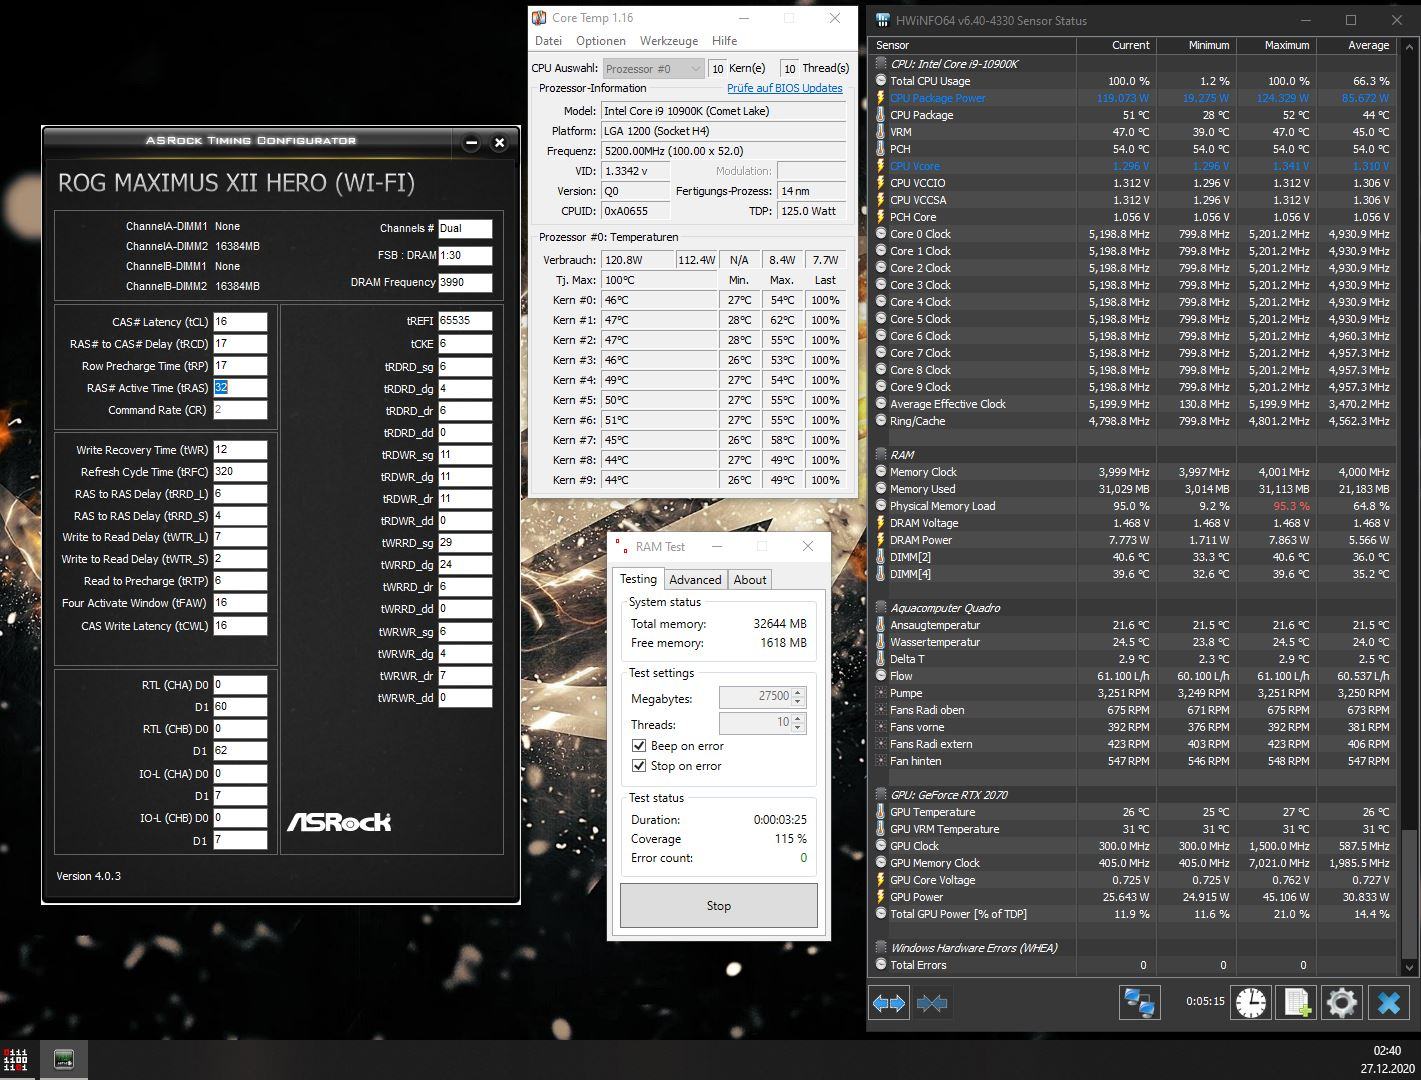Click GPU GeForce RTX 2070 section icon
Image resolution: width=1421 pixels, height=1080 pixels.
pos(881,795)
